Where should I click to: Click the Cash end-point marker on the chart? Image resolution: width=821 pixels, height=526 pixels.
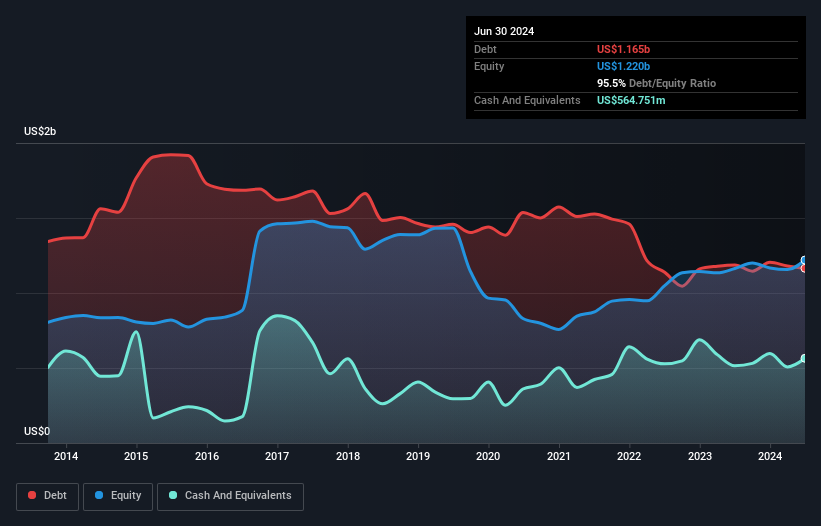[804, 359]
